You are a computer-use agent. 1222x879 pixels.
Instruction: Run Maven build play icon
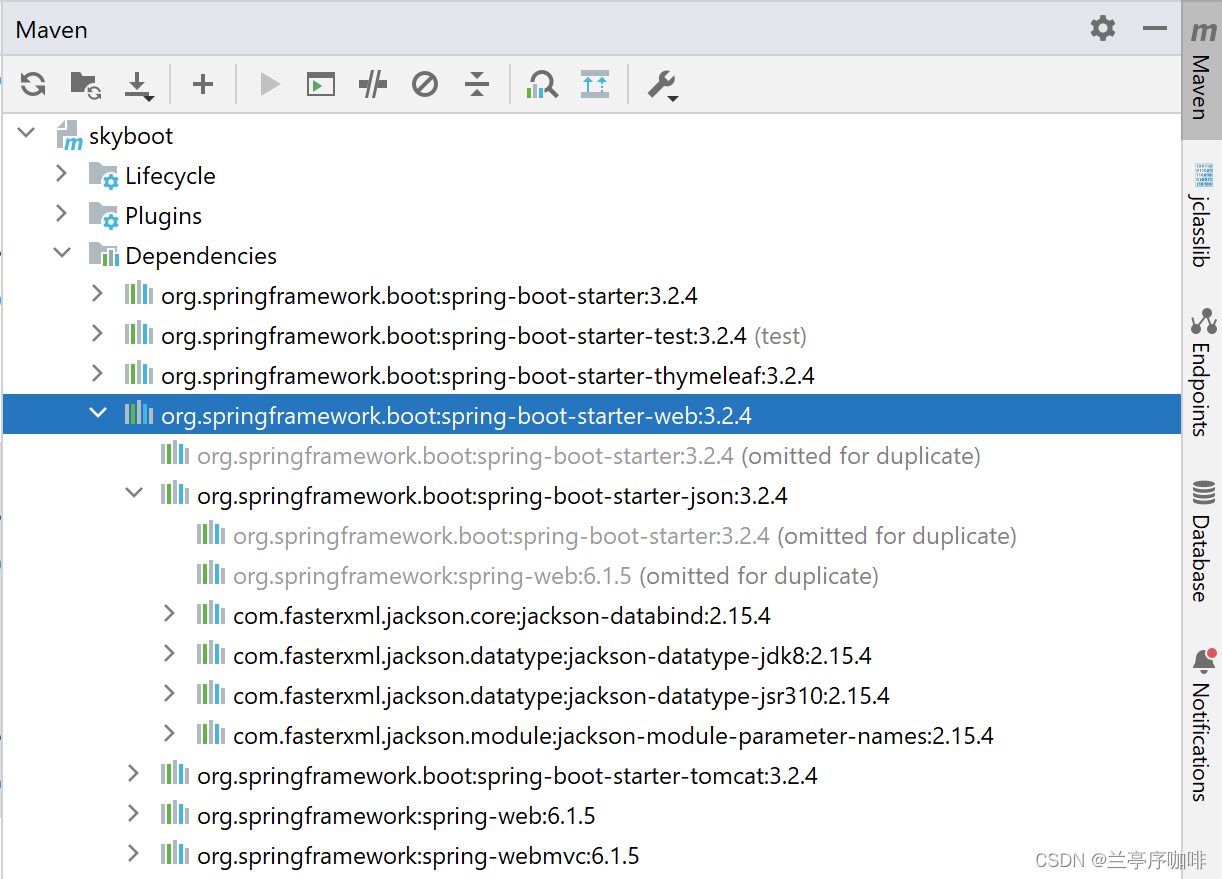point(270,84)
